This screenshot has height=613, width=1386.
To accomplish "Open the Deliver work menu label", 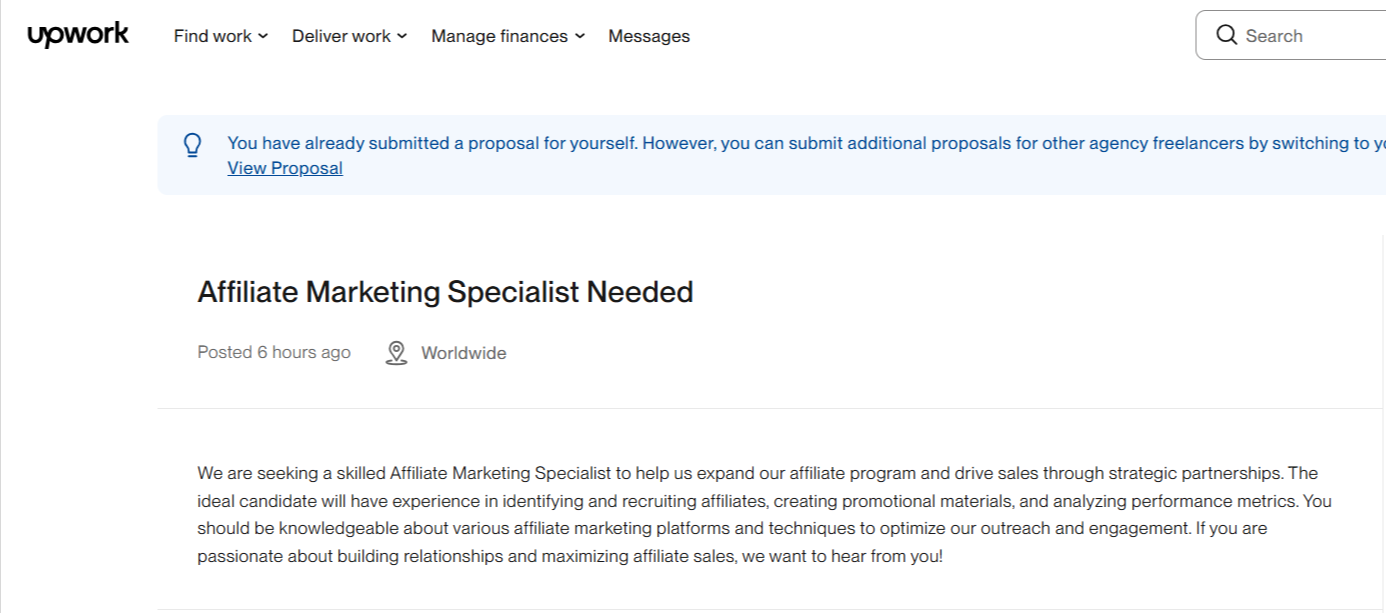I will [x=341, y=36].
